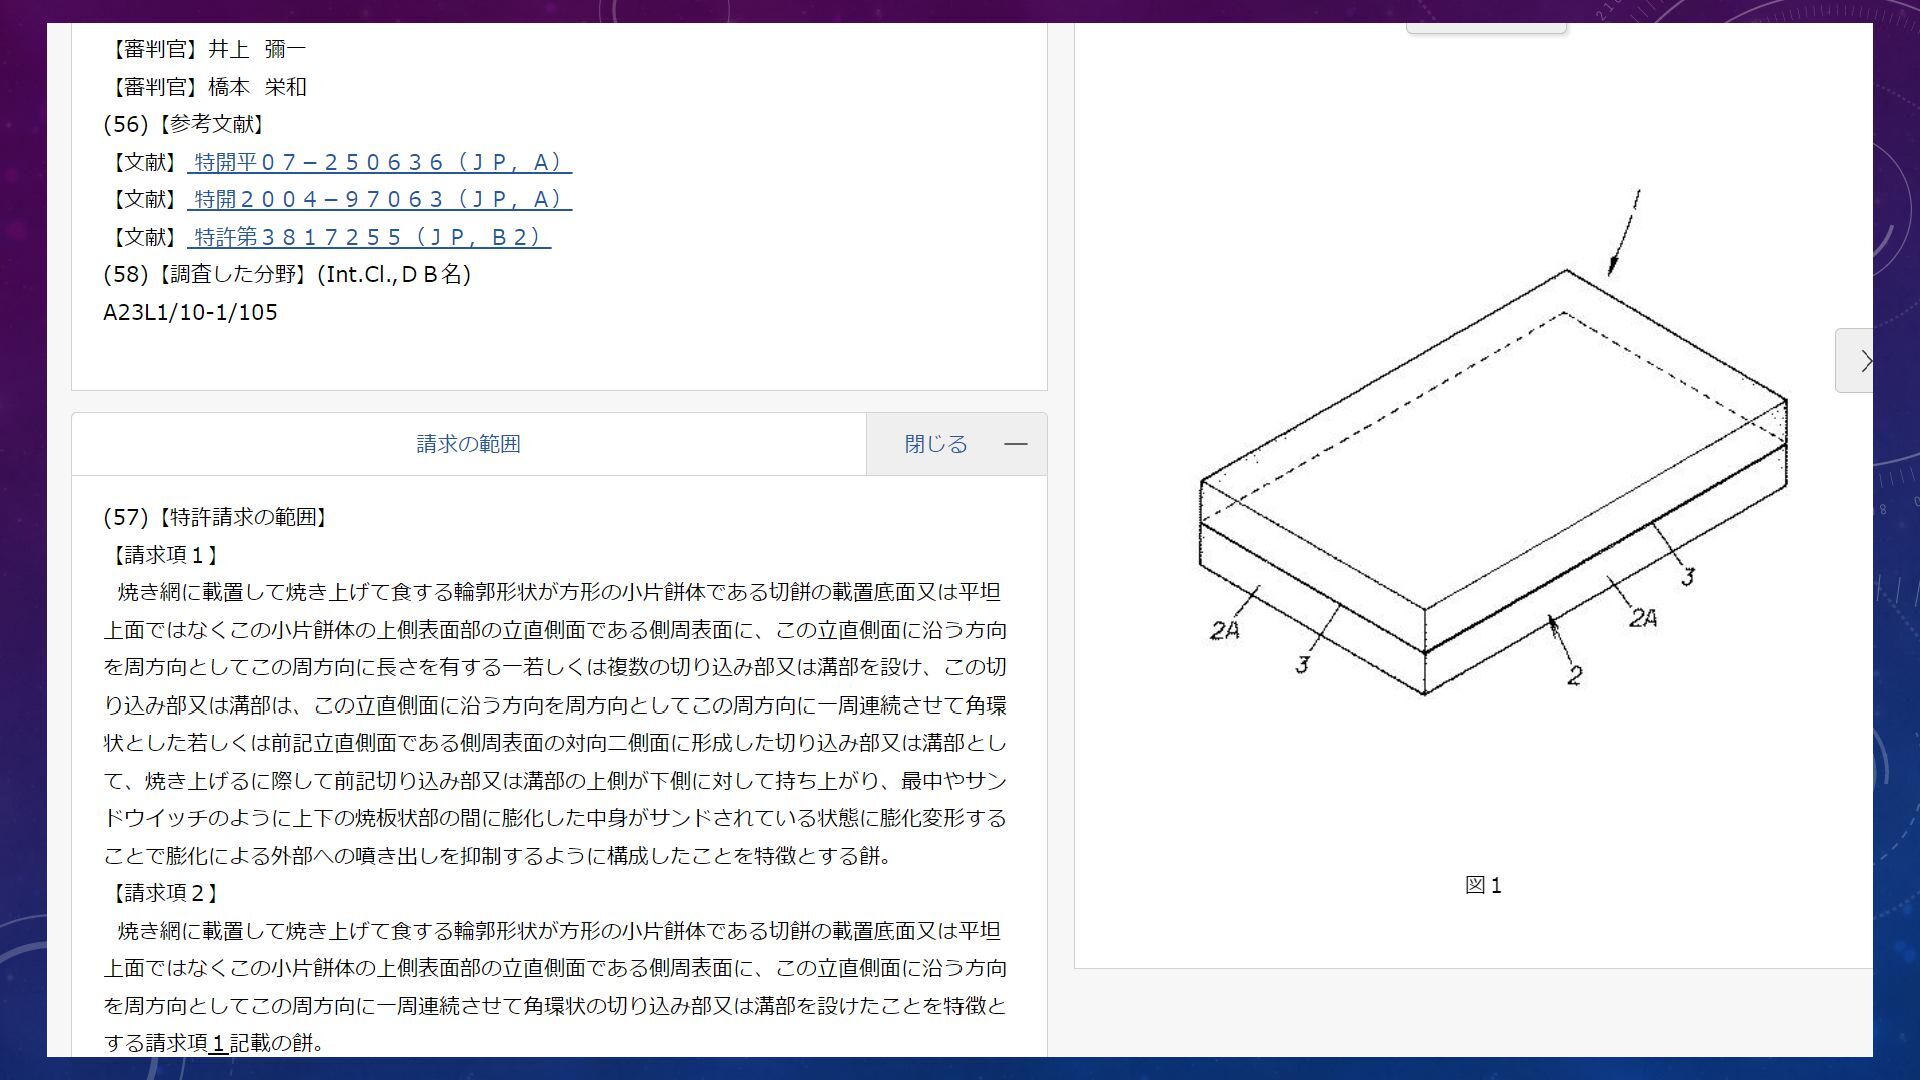This screenshot has height=1080, width=1920.
Task: Open cited patent 特許第3817255
Action: (x=368, y=237)
